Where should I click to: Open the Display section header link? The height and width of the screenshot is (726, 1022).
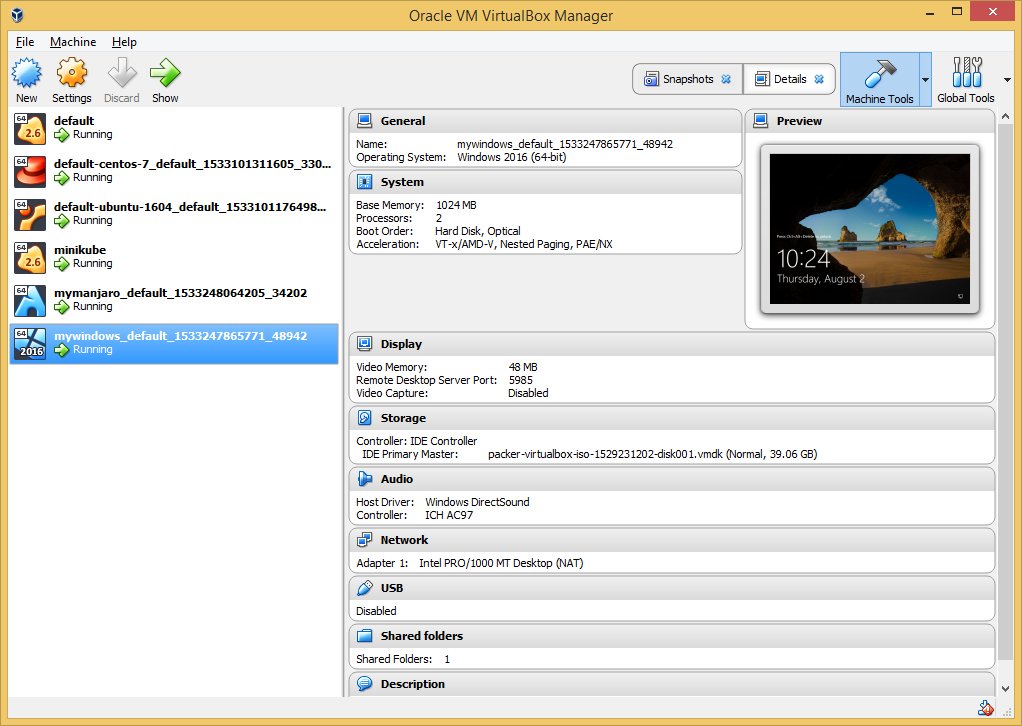[x=402, y=344]
